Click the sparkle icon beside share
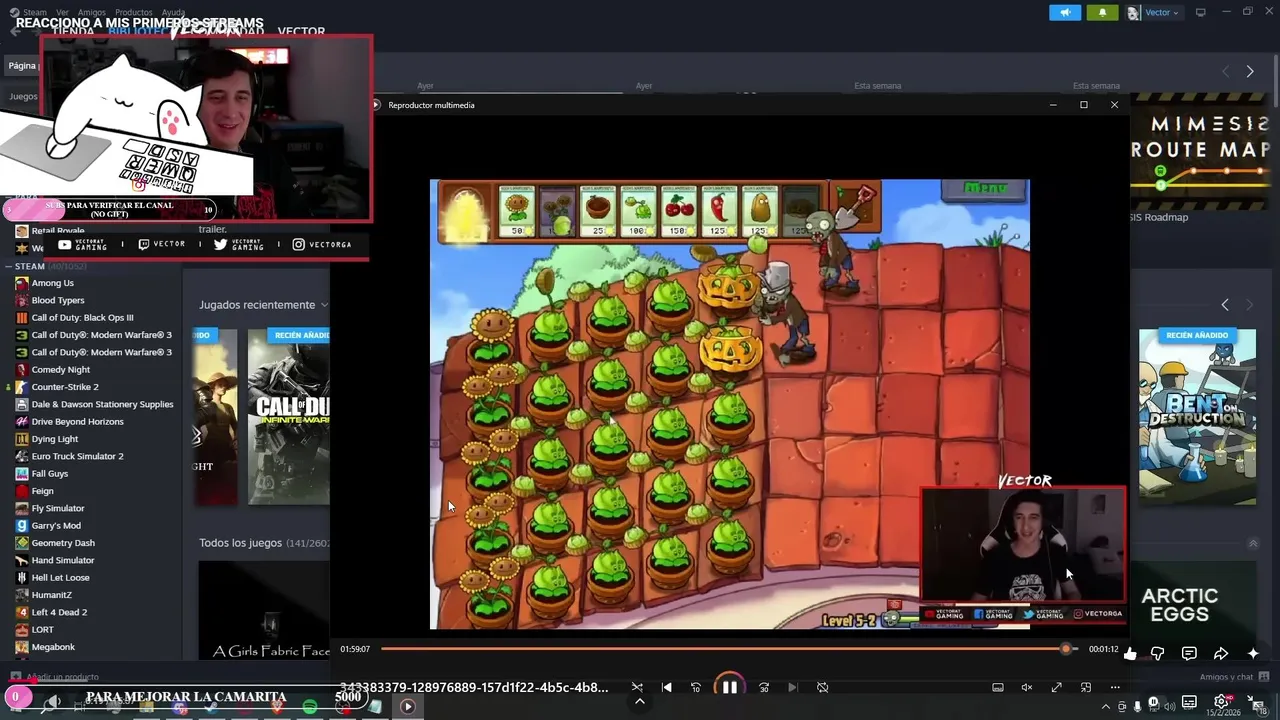This screenshot has height=720, width=1280. [1253, 654]
